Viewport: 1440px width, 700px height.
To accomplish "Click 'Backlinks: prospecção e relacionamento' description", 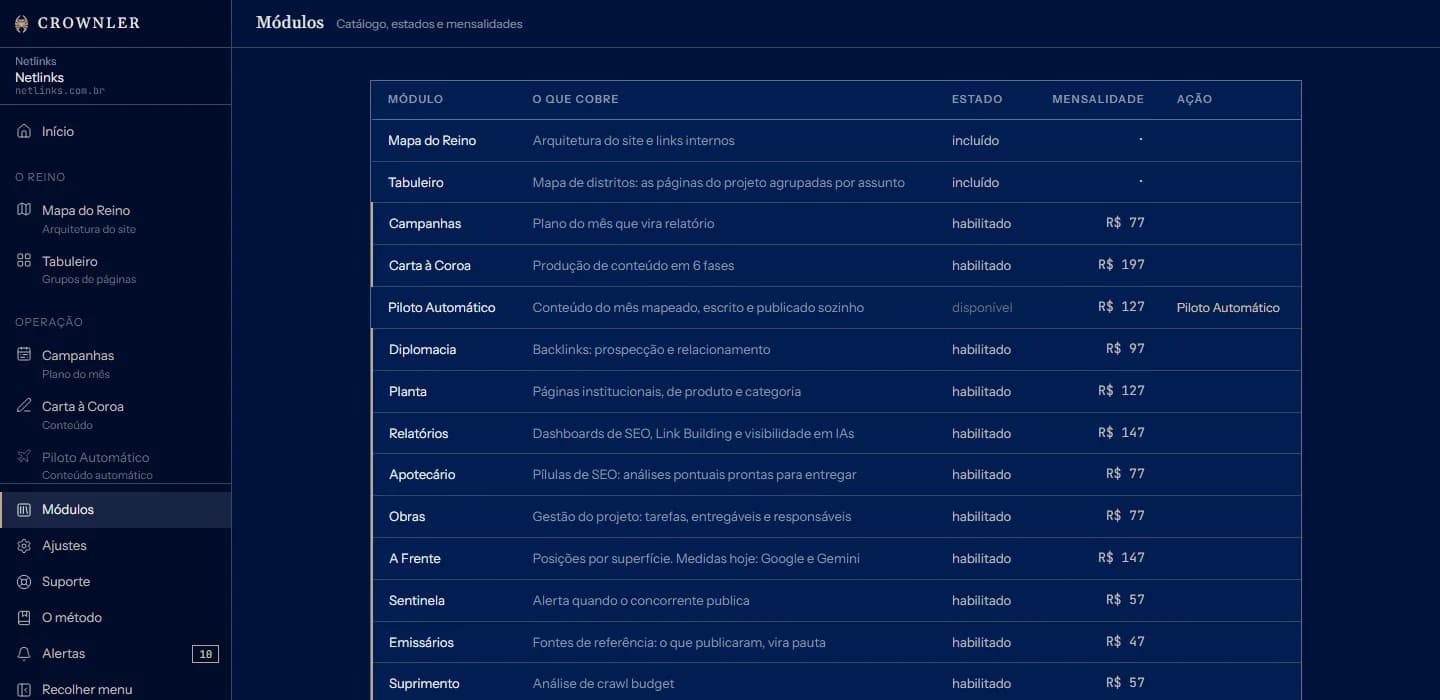I will tap(651, 350).
